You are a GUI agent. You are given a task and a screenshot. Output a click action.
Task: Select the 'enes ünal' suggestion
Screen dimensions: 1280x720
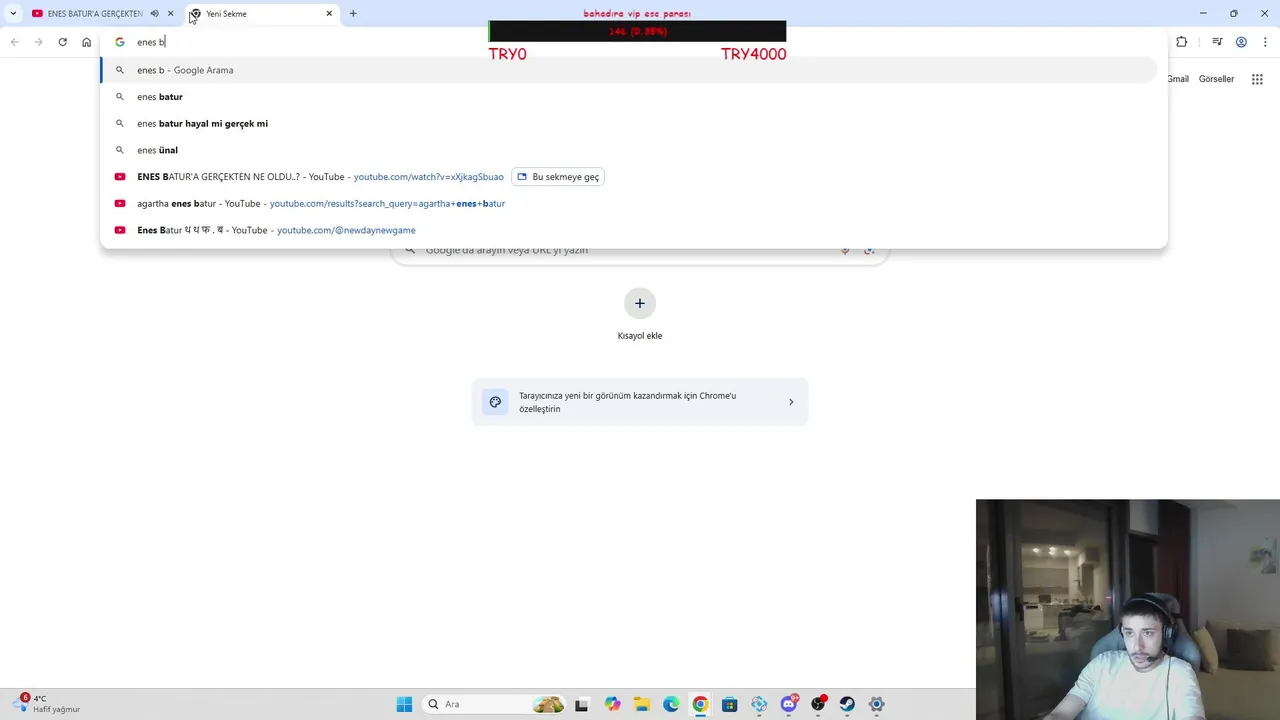click(x=629, y=150)
